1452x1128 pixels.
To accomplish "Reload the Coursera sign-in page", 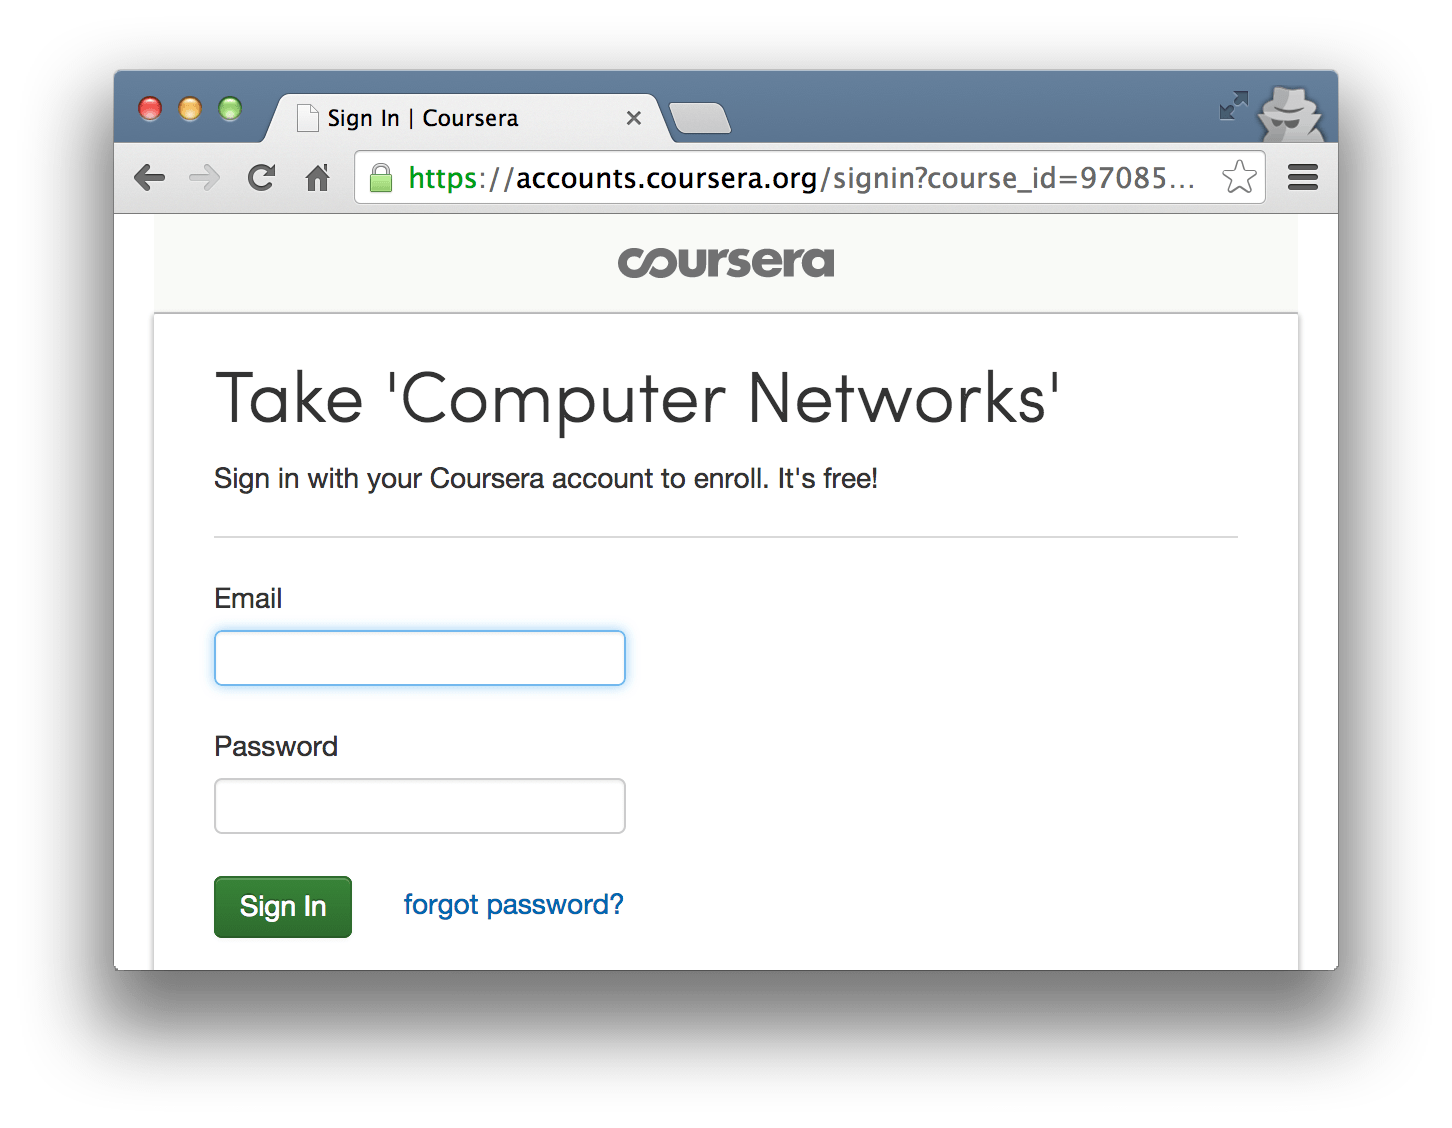I will coord(261,178).
